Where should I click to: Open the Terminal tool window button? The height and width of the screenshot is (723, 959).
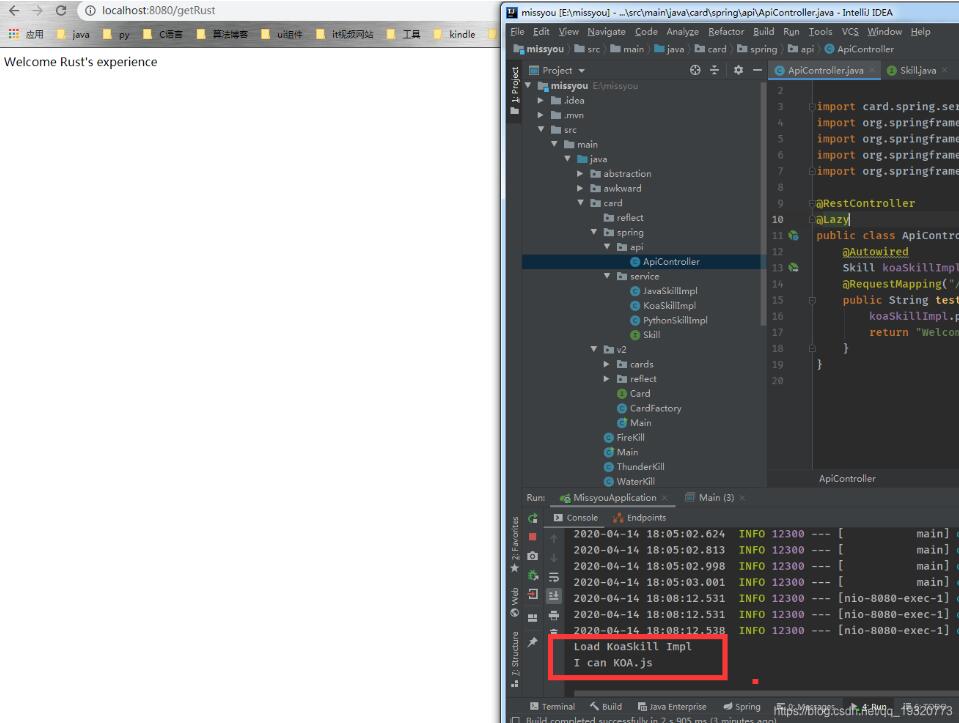[x=552, y=707]
